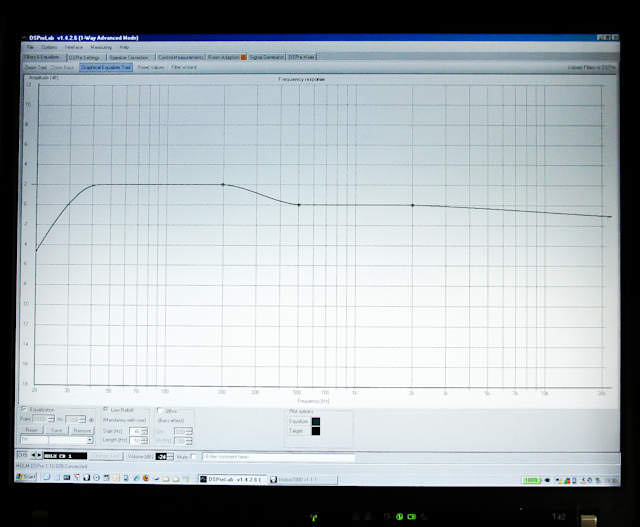Toggle the Low Rolloff checkbox

pyautogui.click(x=105, y=409)
